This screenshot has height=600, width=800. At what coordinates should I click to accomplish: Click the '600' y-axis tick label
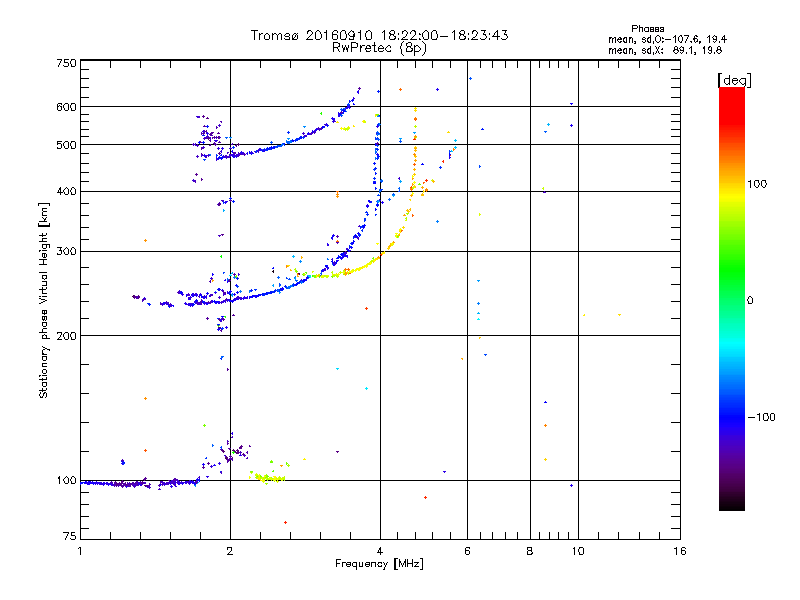[66, 107]
